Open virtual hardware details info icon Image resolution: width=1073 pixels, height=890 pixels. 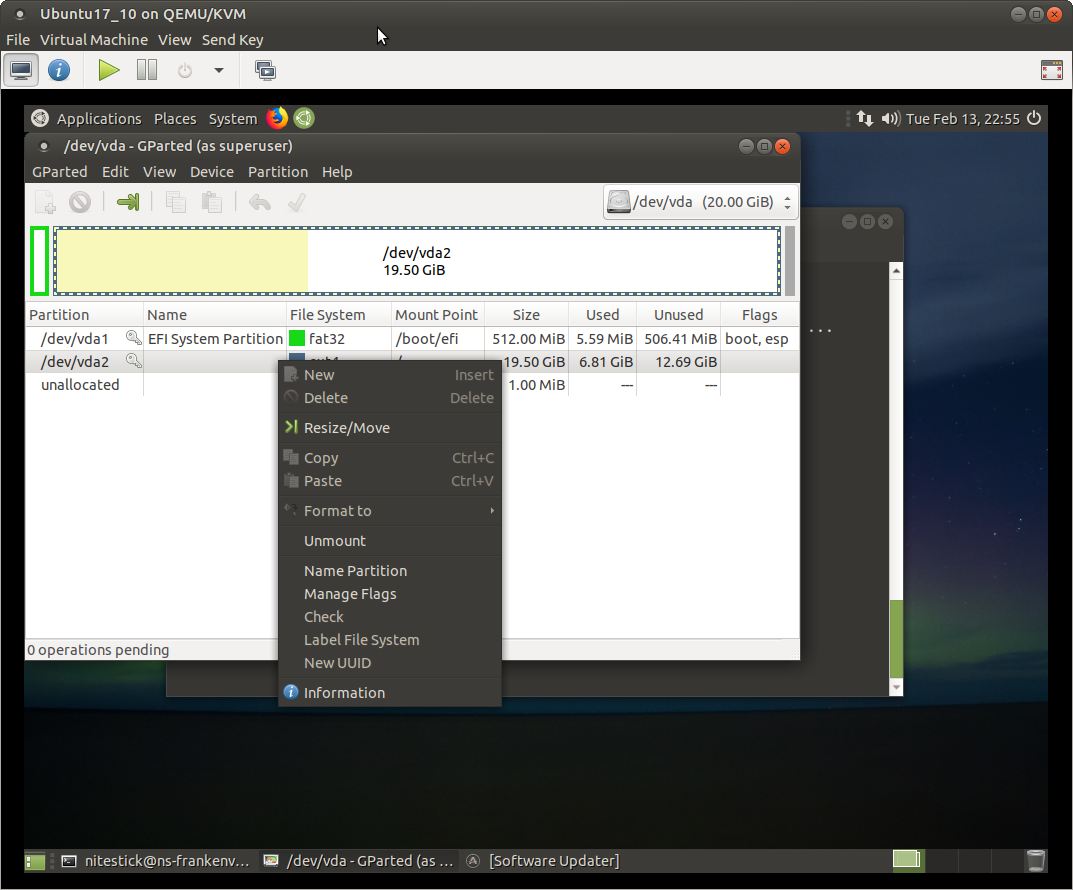(59, 70)
